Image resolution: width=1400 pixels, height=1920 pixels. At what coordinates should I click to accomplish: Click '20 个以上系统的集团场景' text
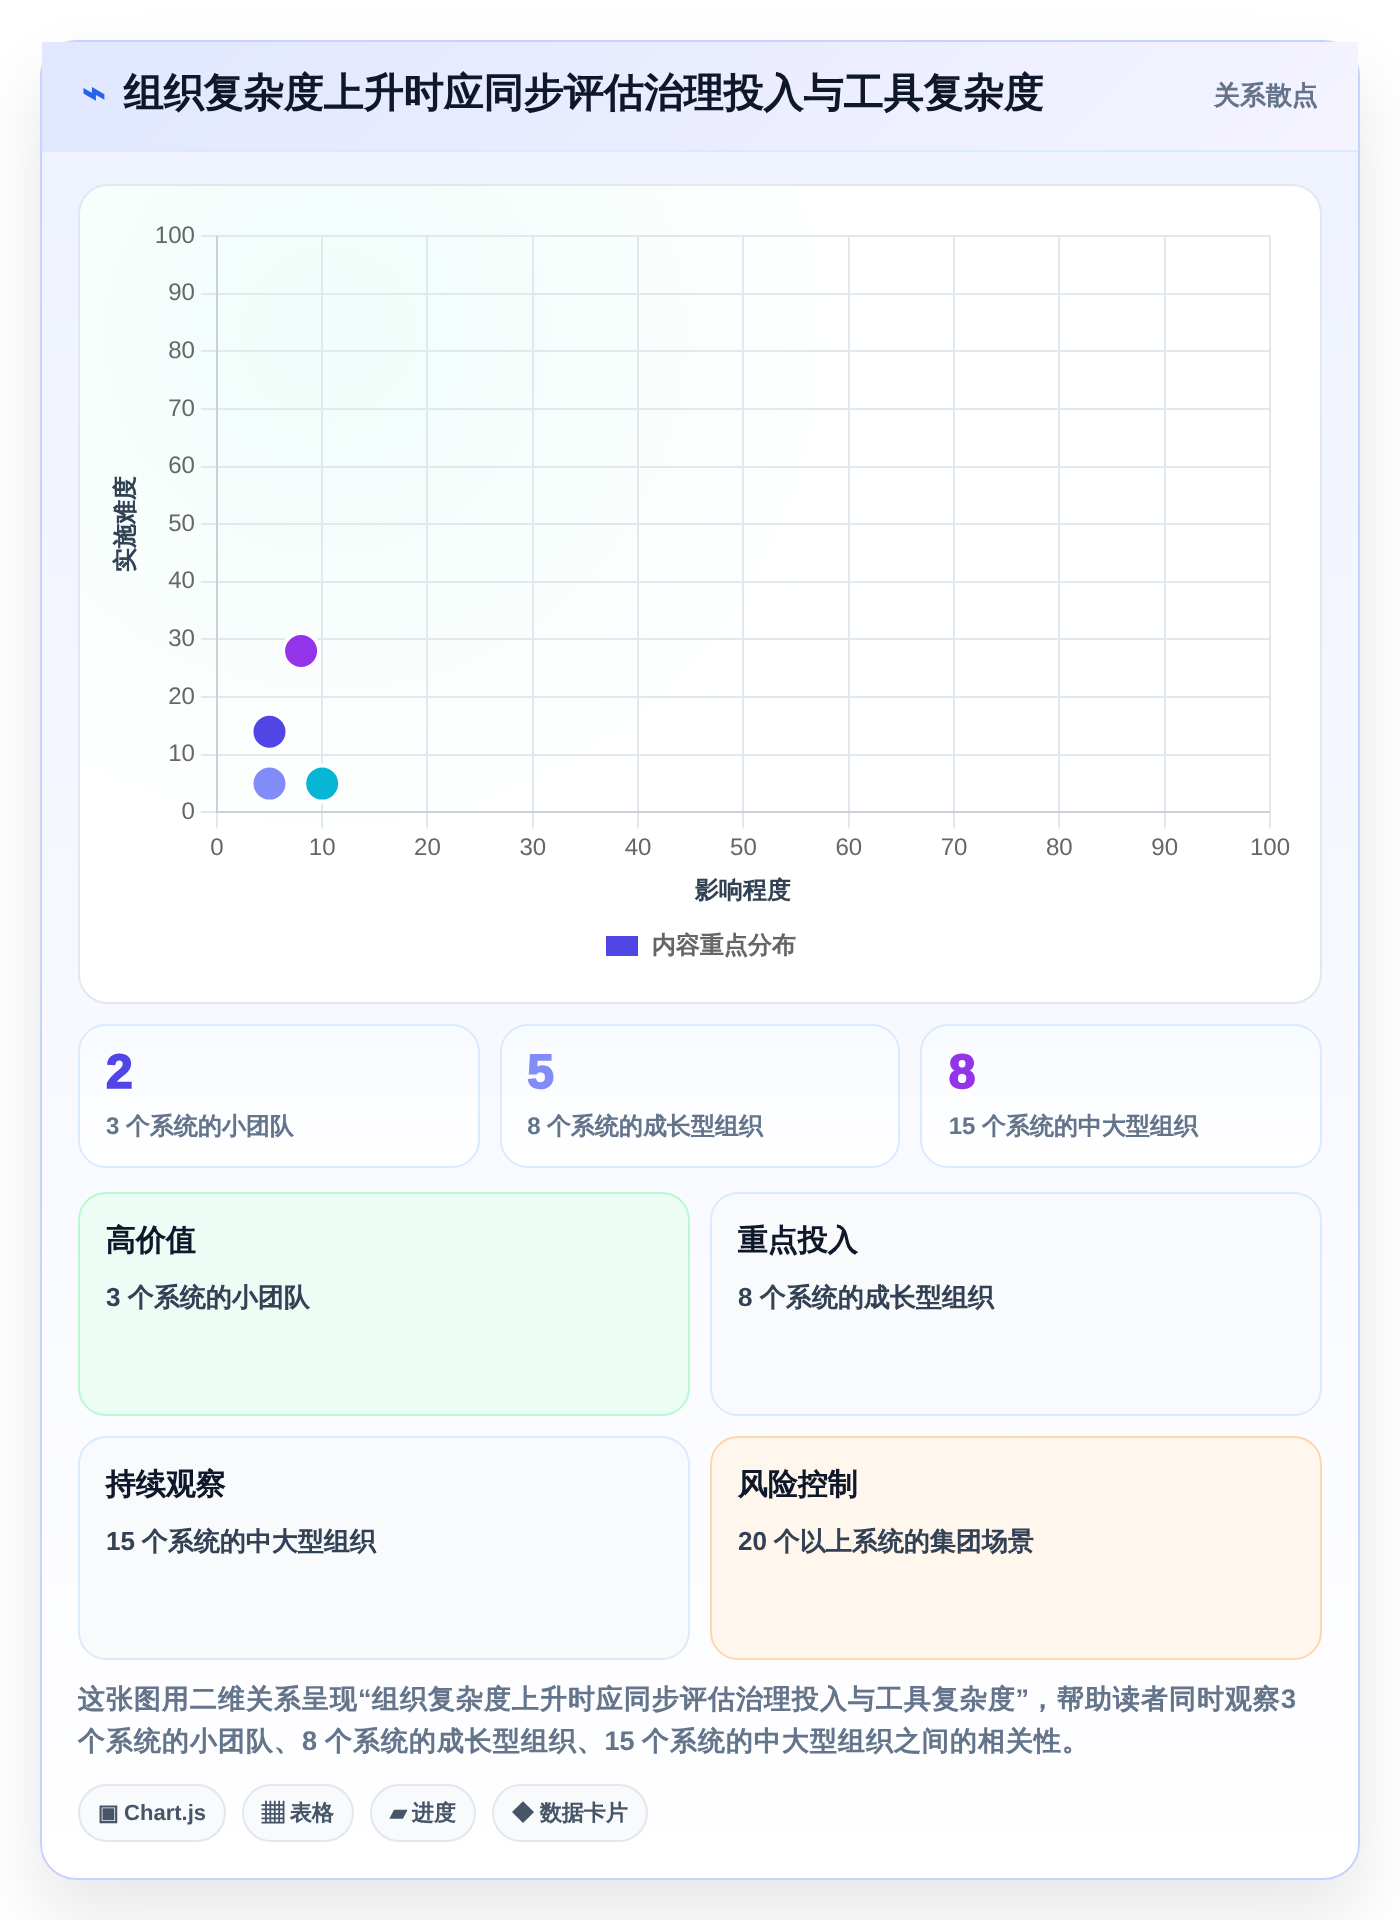click(x=885, y=1541)
